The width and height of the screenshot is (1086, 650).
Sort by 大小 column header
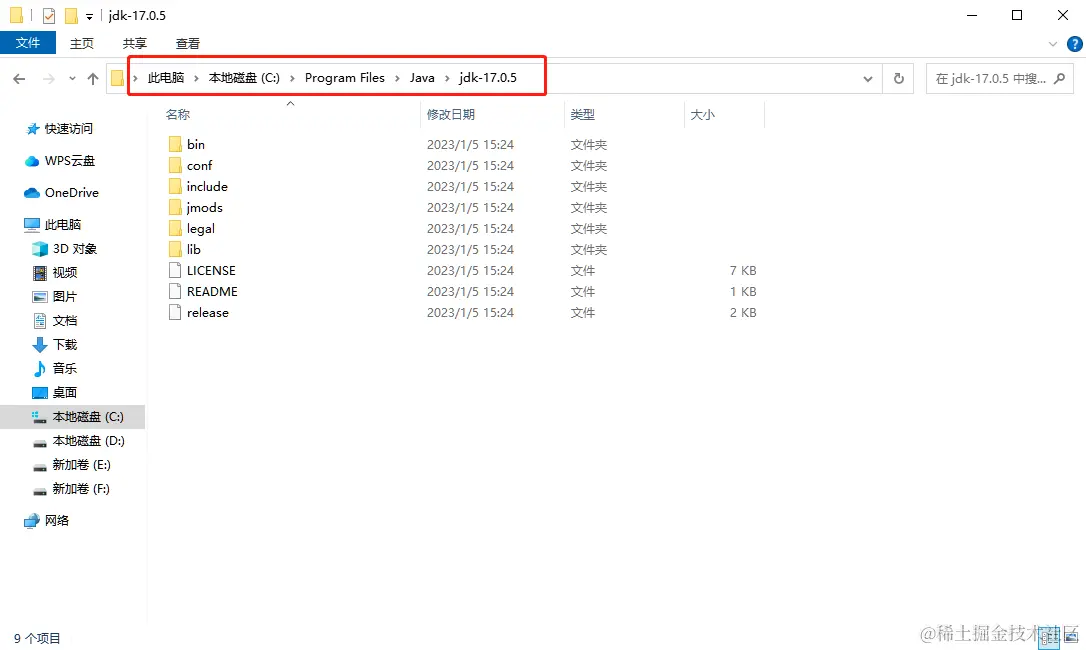[x=702, y=114]
